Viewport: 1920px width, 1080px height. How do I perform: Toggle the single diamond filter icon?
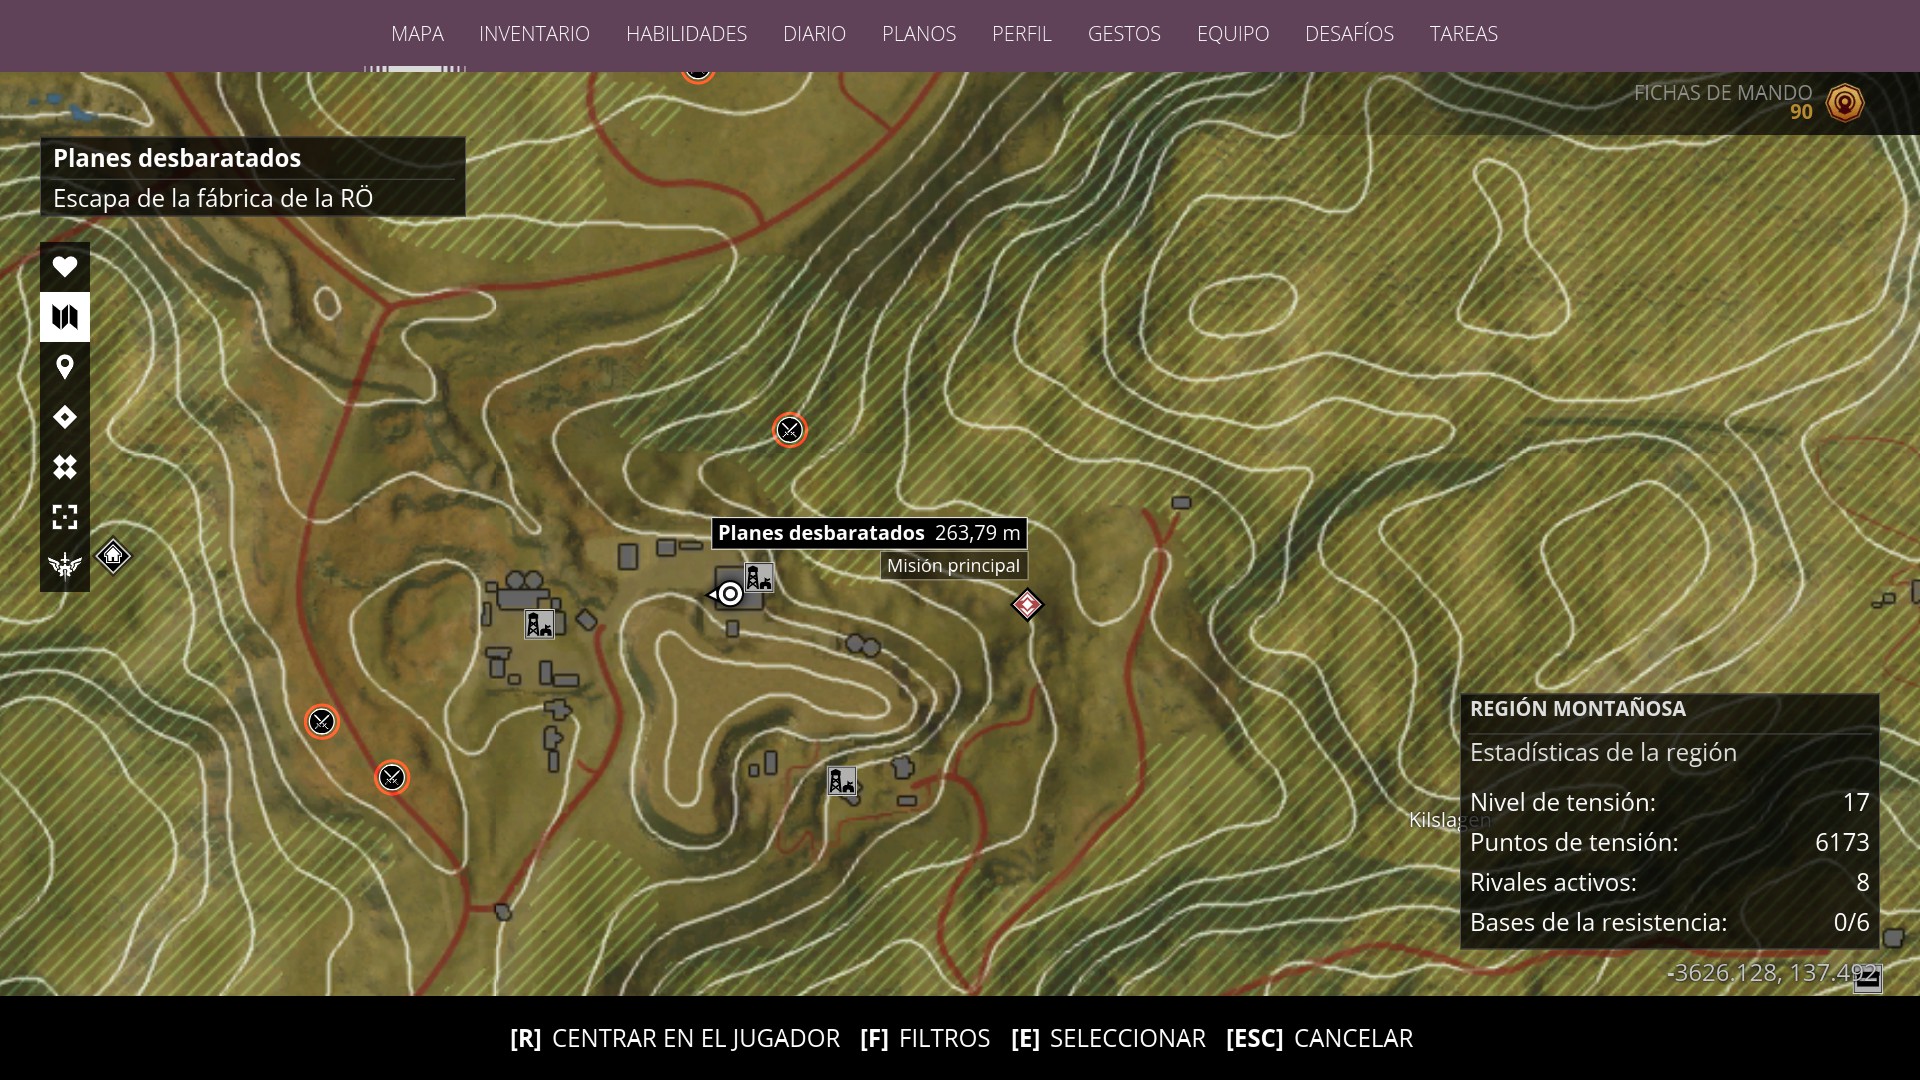point(65,417)
